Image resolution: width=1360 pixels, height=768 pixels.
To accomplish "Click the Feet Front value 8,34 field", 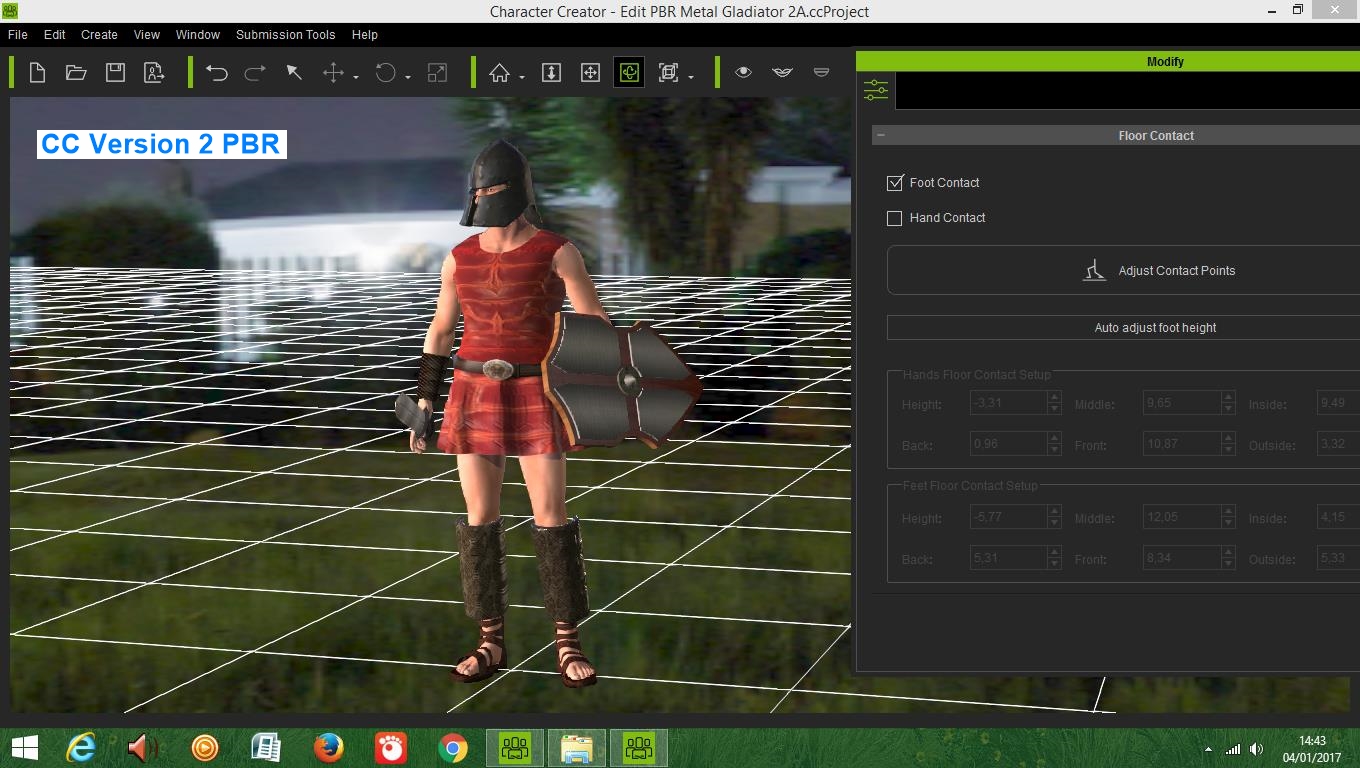I will coord(1180,558).
